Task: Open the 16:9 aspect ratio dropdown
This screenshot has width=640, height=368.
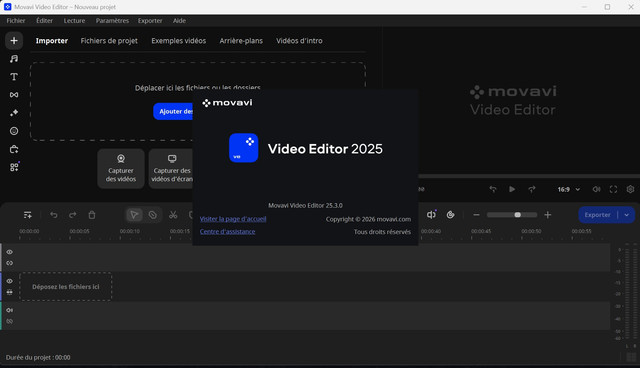Action: click(x=569, y=189)
